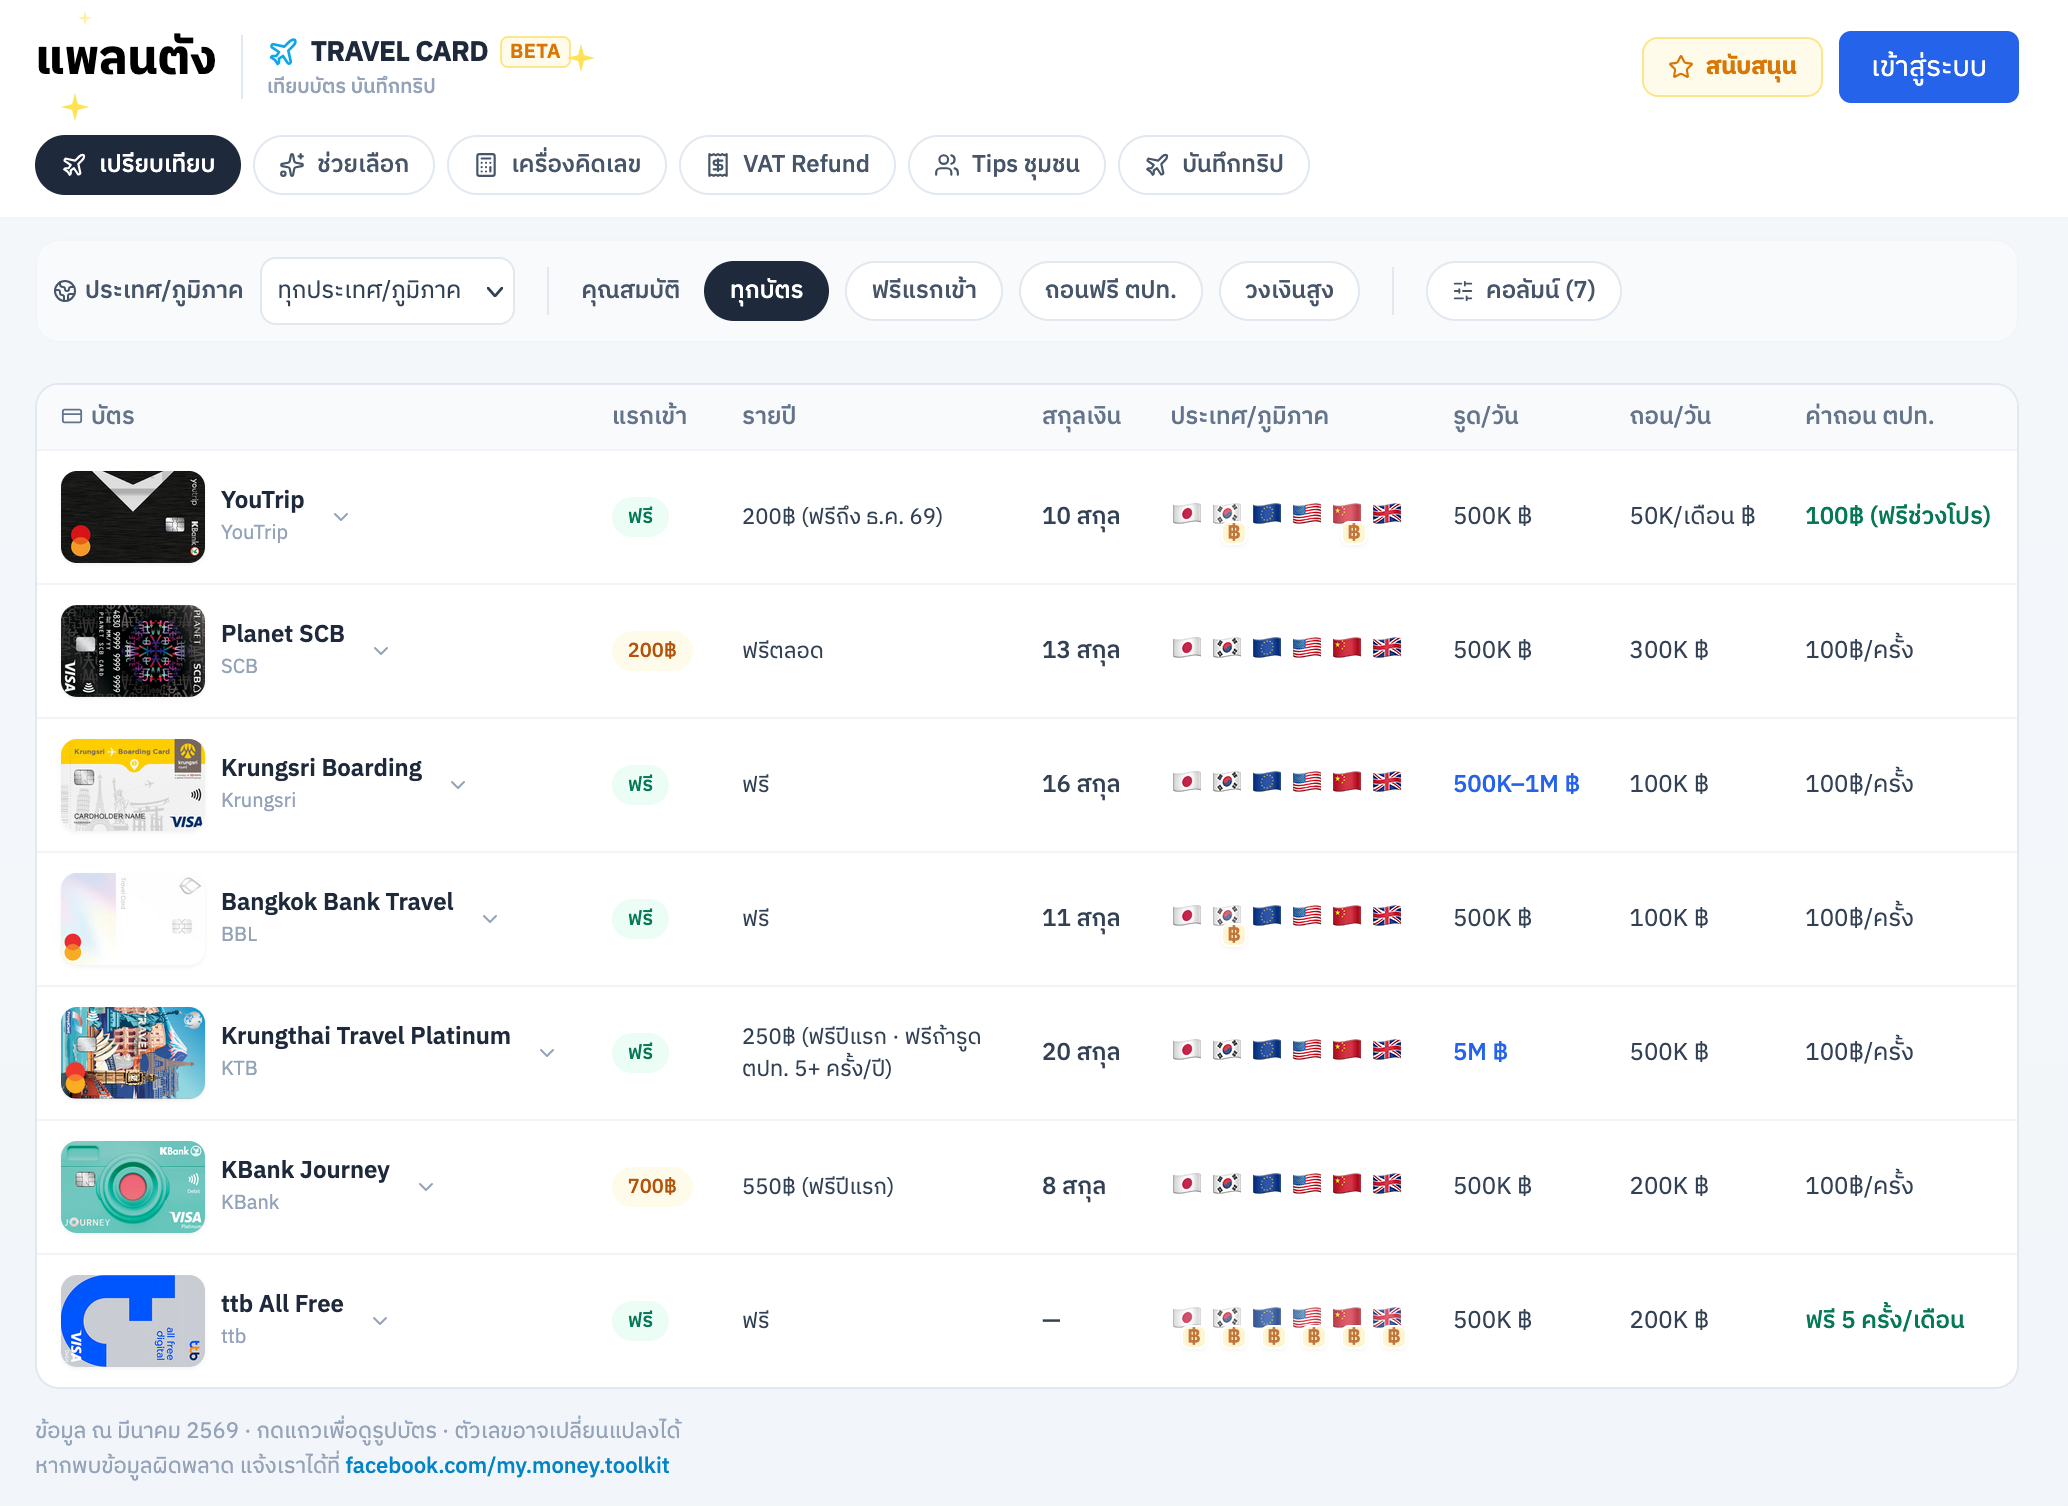Click the star icon in the สนับสนุน button
Screen dimensions: 2068x1506
(1681, 67)
